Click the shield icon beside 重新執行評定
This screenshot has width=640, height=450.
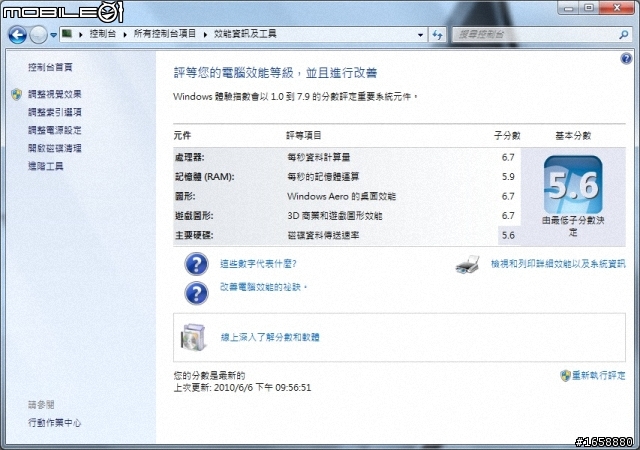pyautogui.click(x=565, y=376)
